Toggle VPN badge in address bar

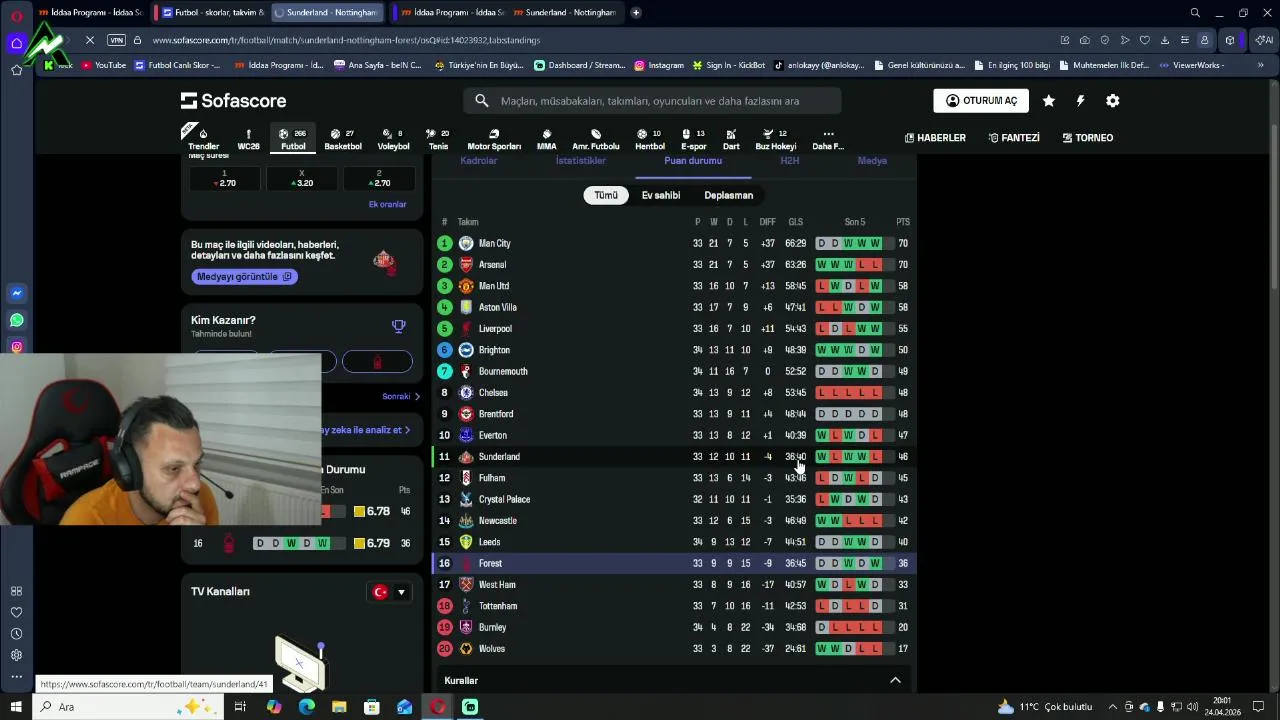(116, 40)
